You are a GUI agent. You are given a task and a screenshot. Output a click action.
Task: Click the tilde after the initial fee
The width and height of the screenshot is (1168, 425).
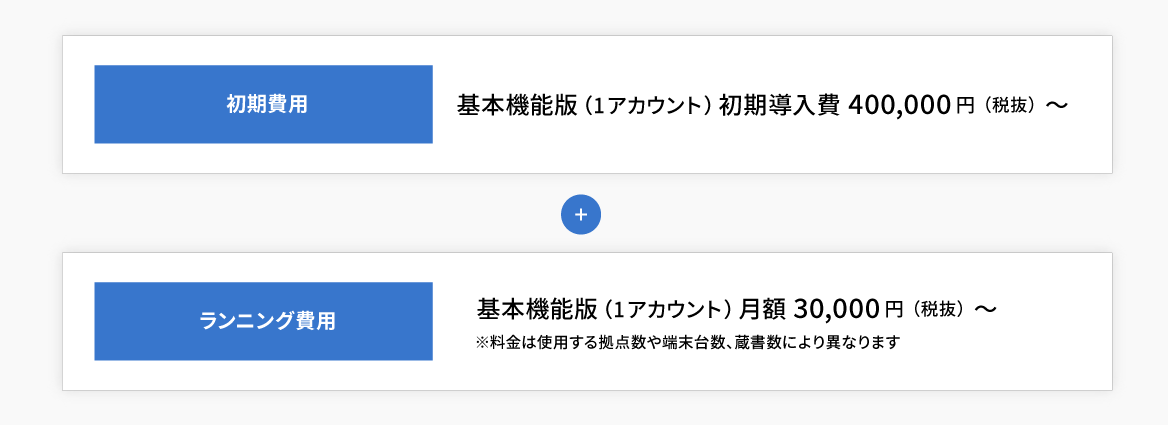click(x=1056, y=105)
